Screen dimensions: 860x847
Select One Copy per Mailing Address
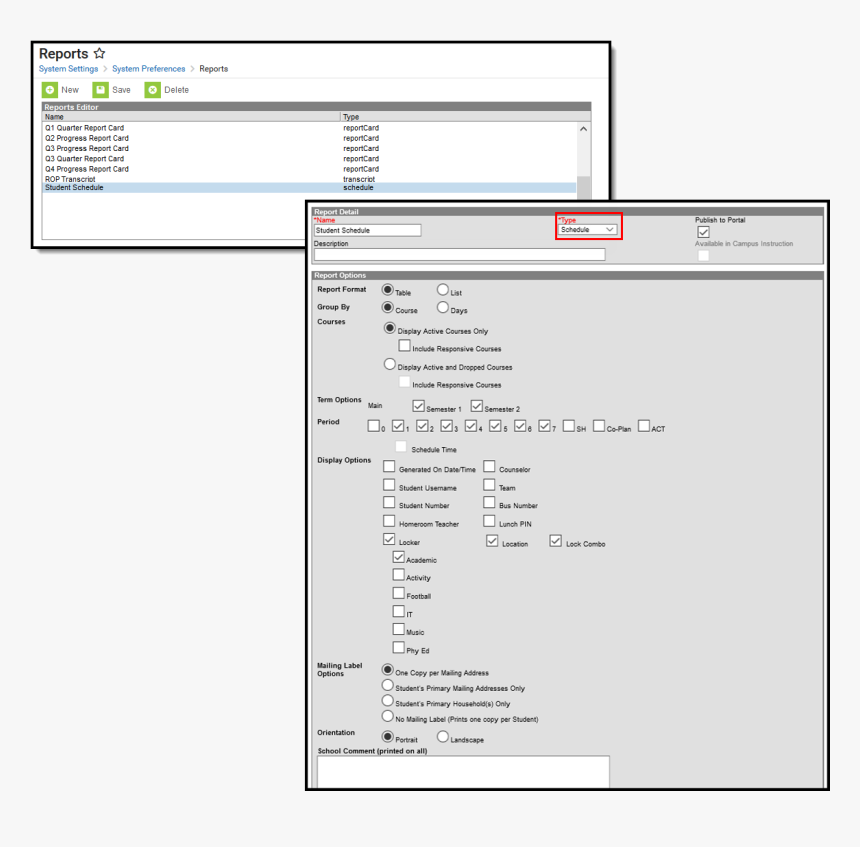(388, 669)
